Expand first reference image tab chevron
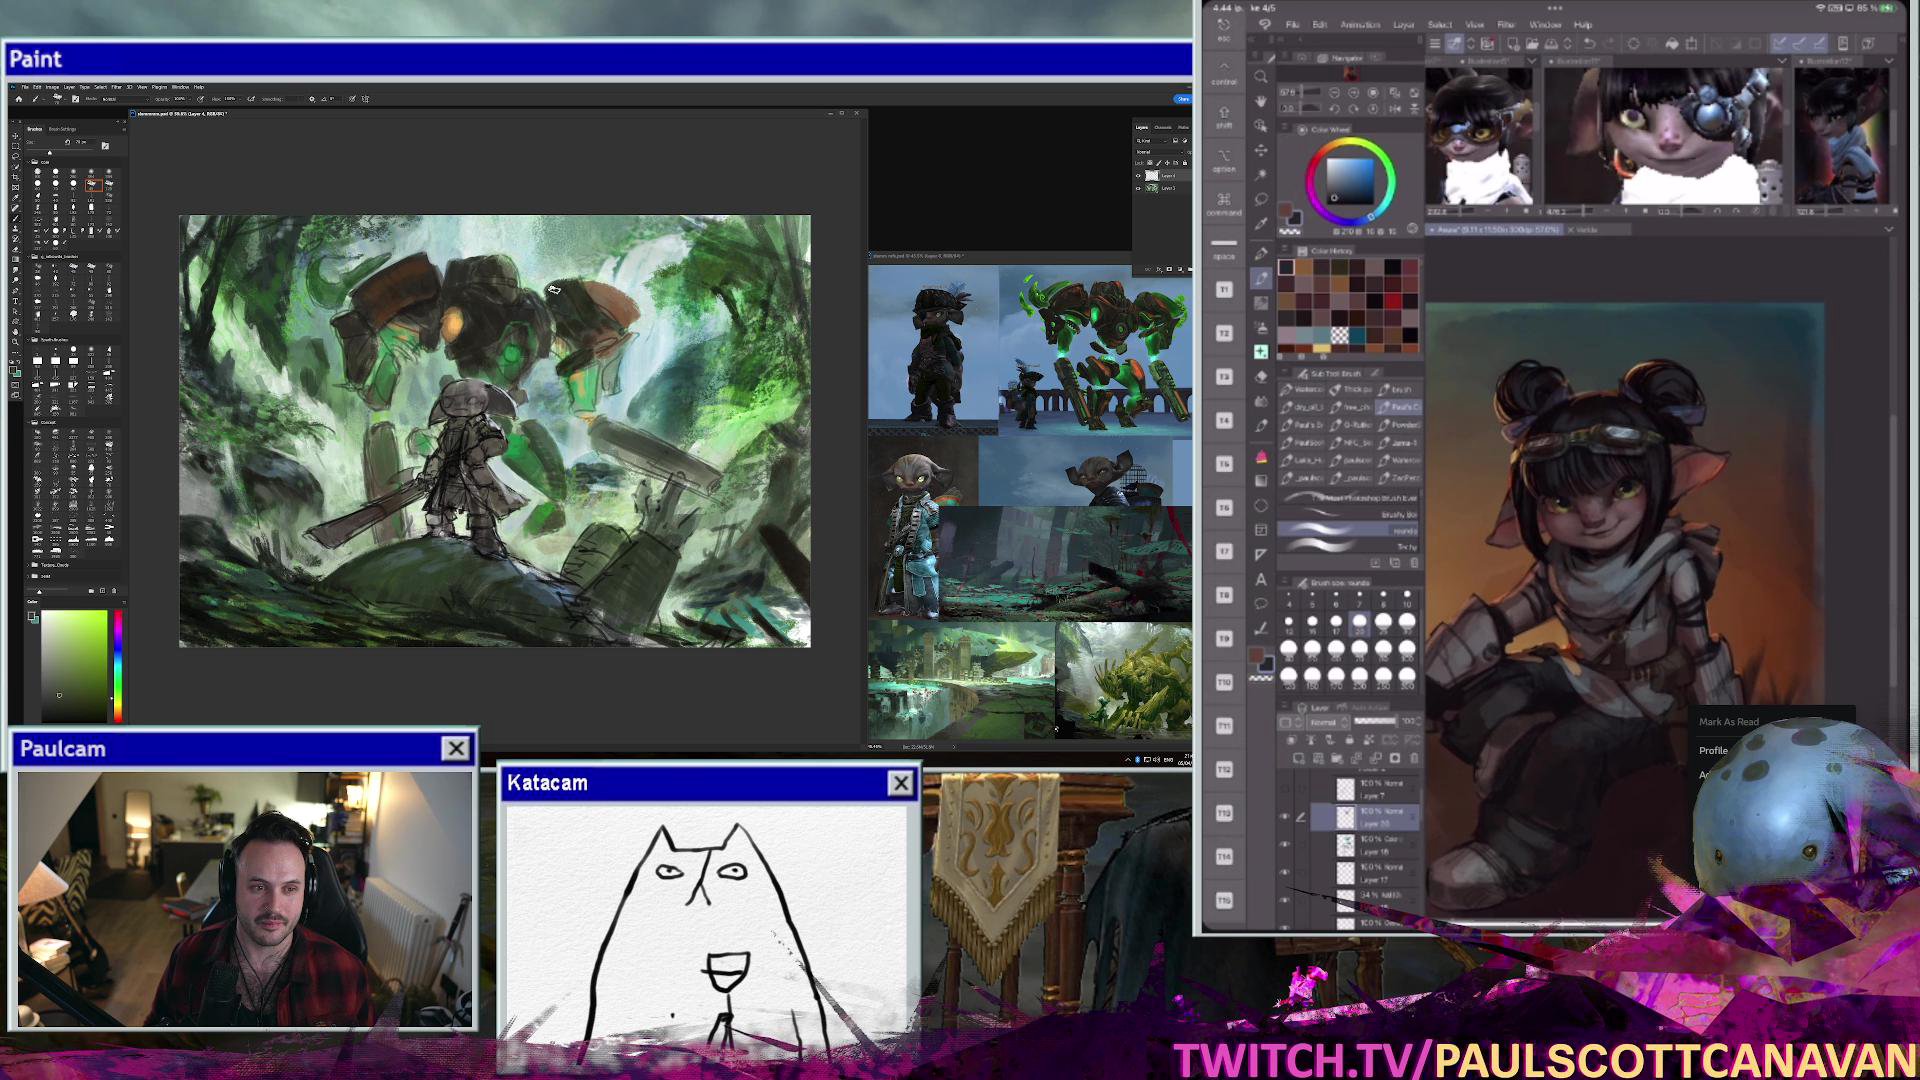The image size is (1920, 1080). (1531, 61)
